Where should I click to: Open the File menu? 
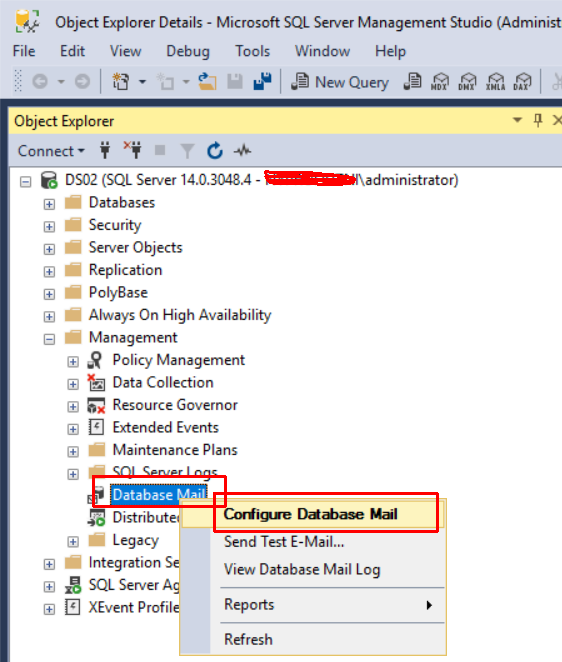point(24,51)
